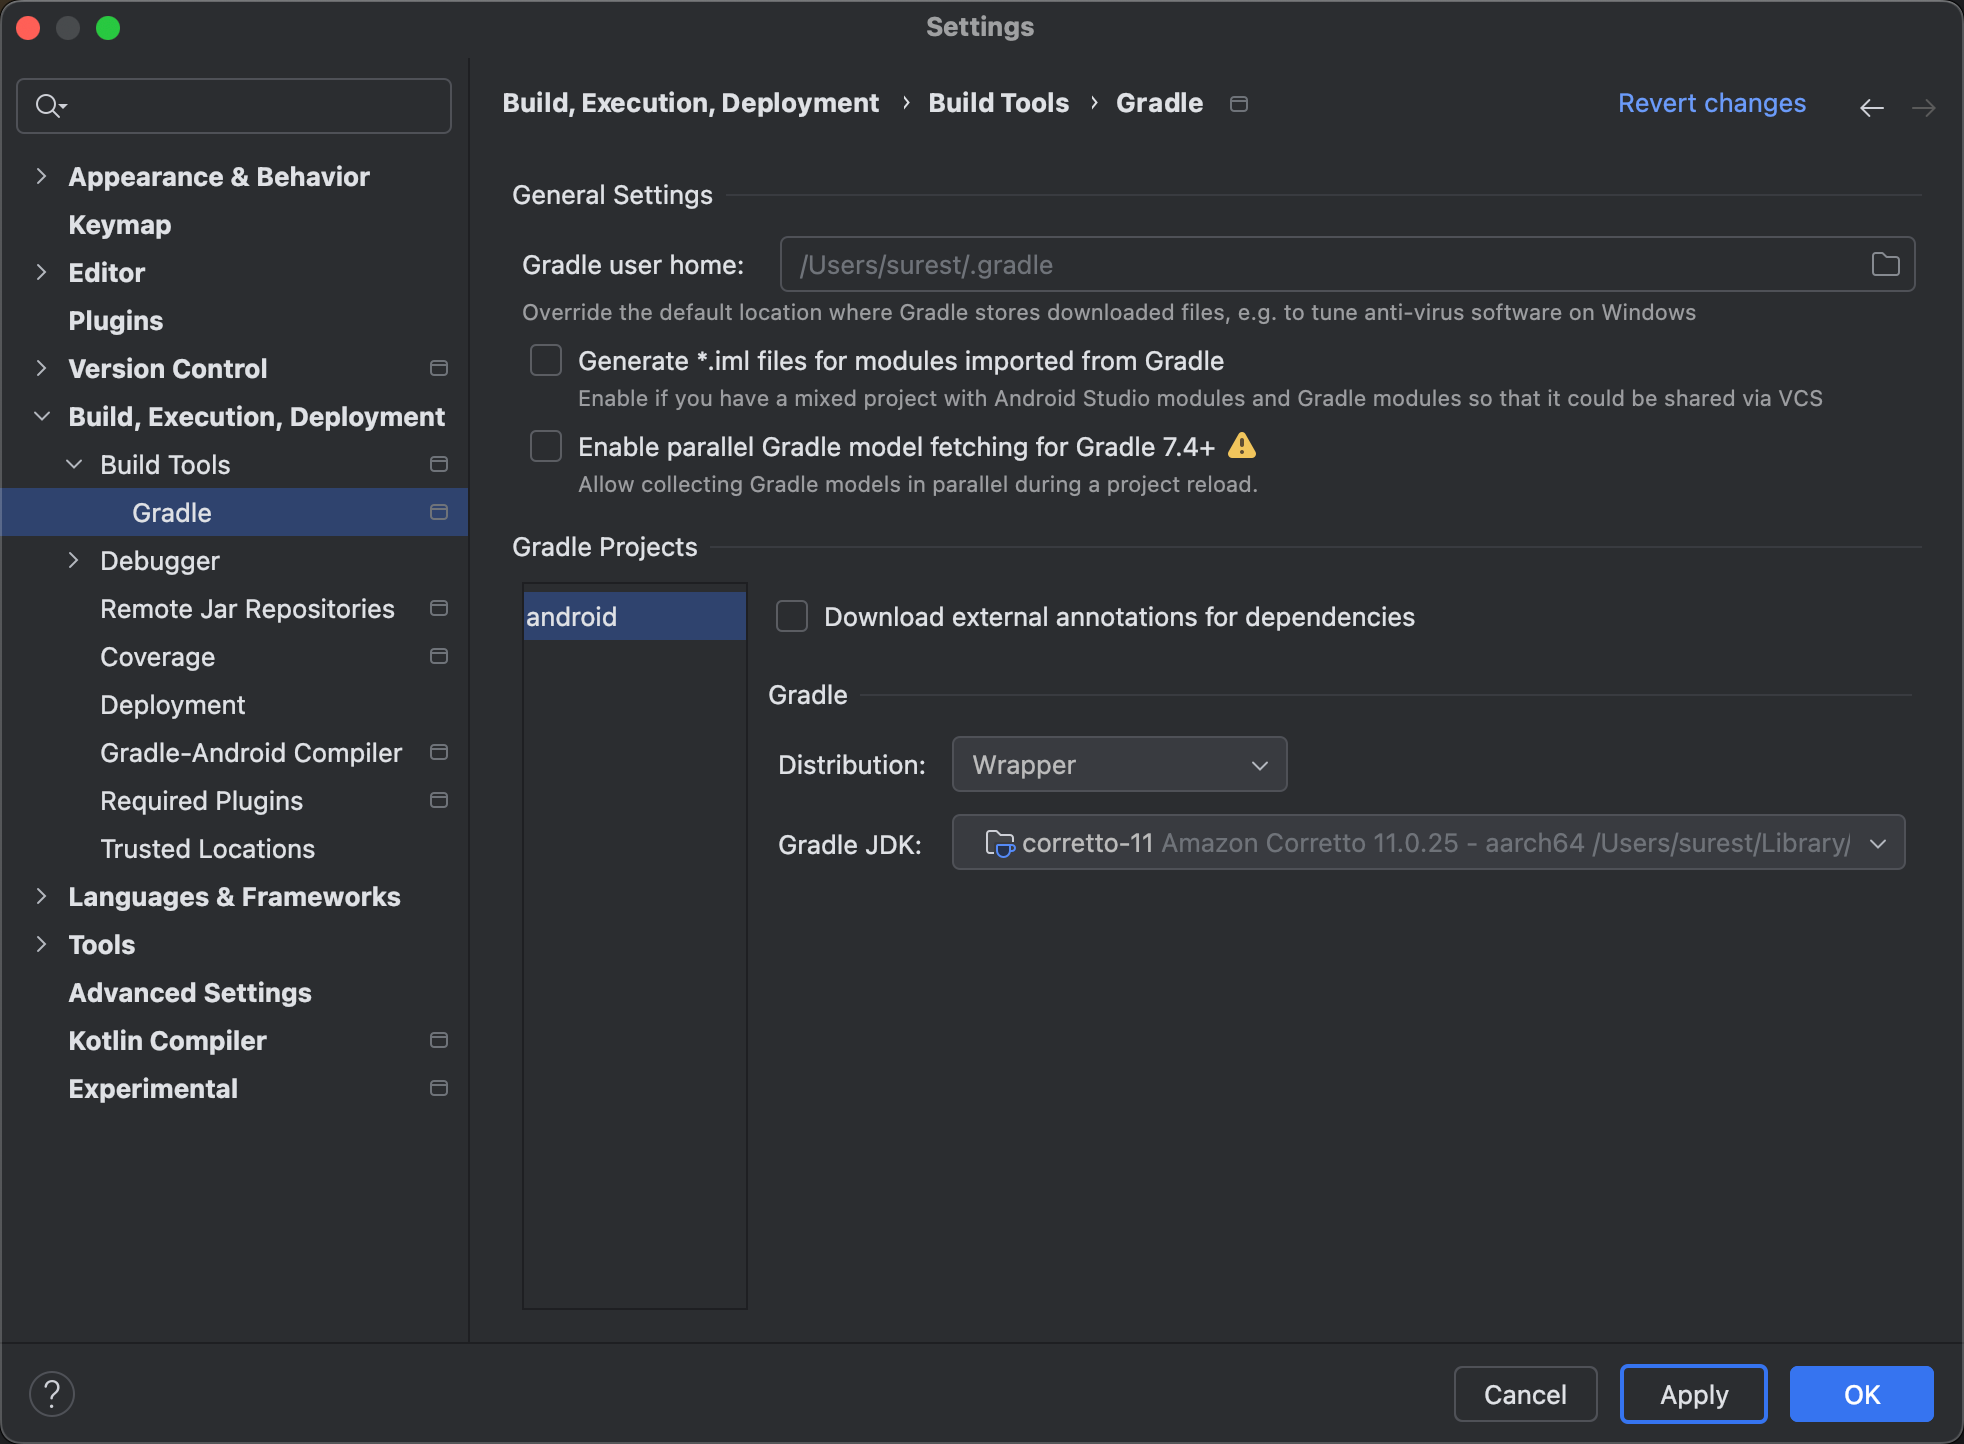Open the Gradle JDK corretto-11 dropdown
The height and width of the screenshot is (1444, 1964).
tap(1428, 843)
